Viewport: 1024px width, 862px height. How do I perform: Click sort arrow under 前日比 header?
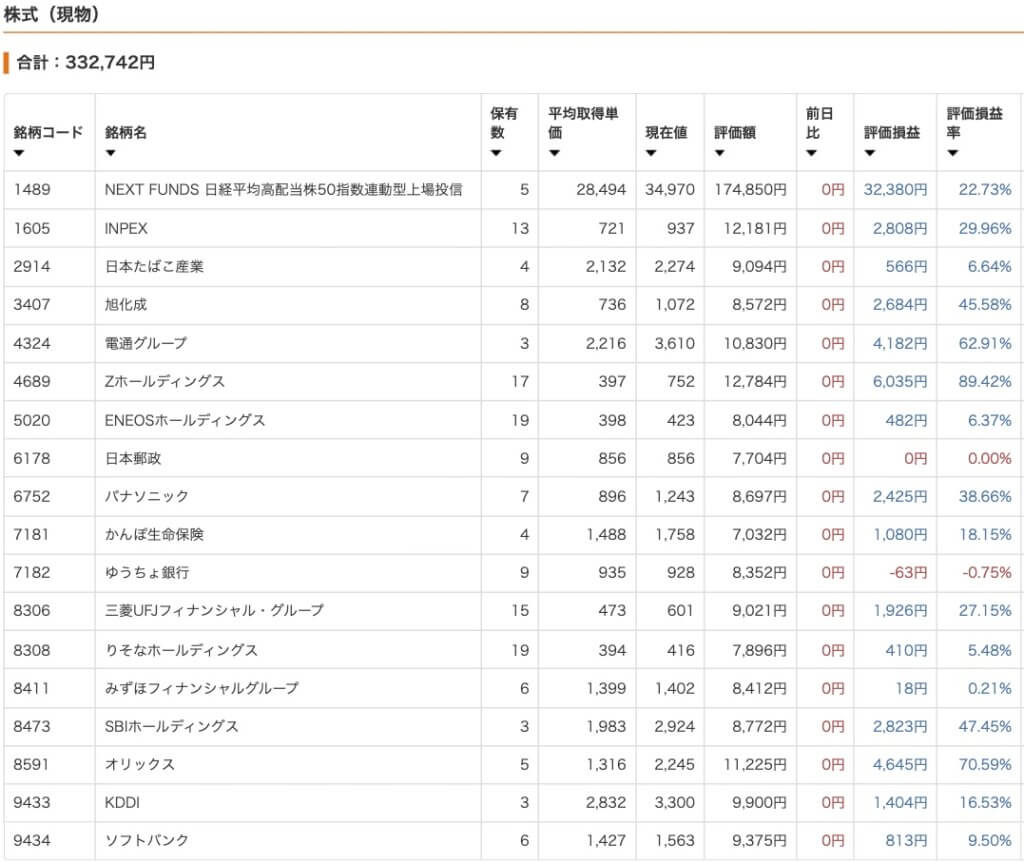[811, 153]
